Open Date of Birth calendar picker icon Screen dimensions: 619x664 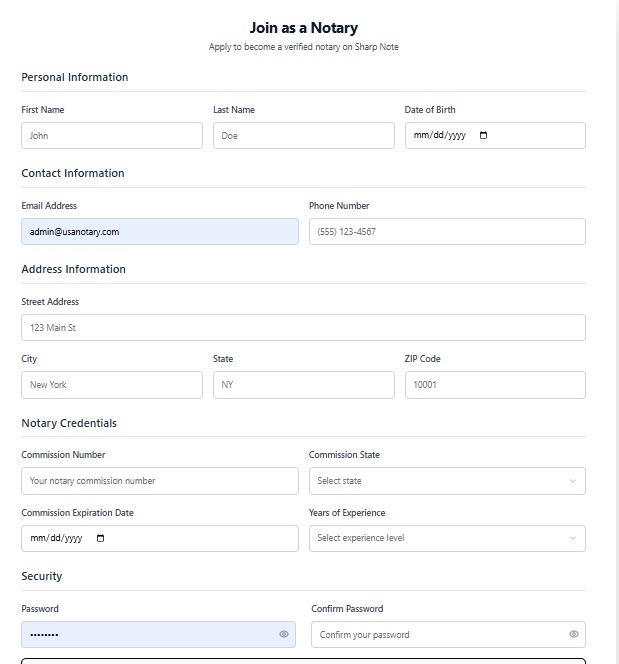[484, 136]
